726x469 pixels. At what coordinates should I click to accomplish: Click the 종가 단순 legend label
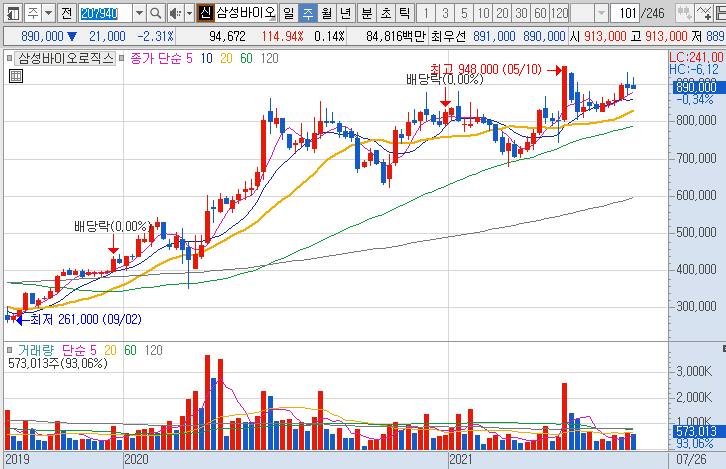point(156,58)
